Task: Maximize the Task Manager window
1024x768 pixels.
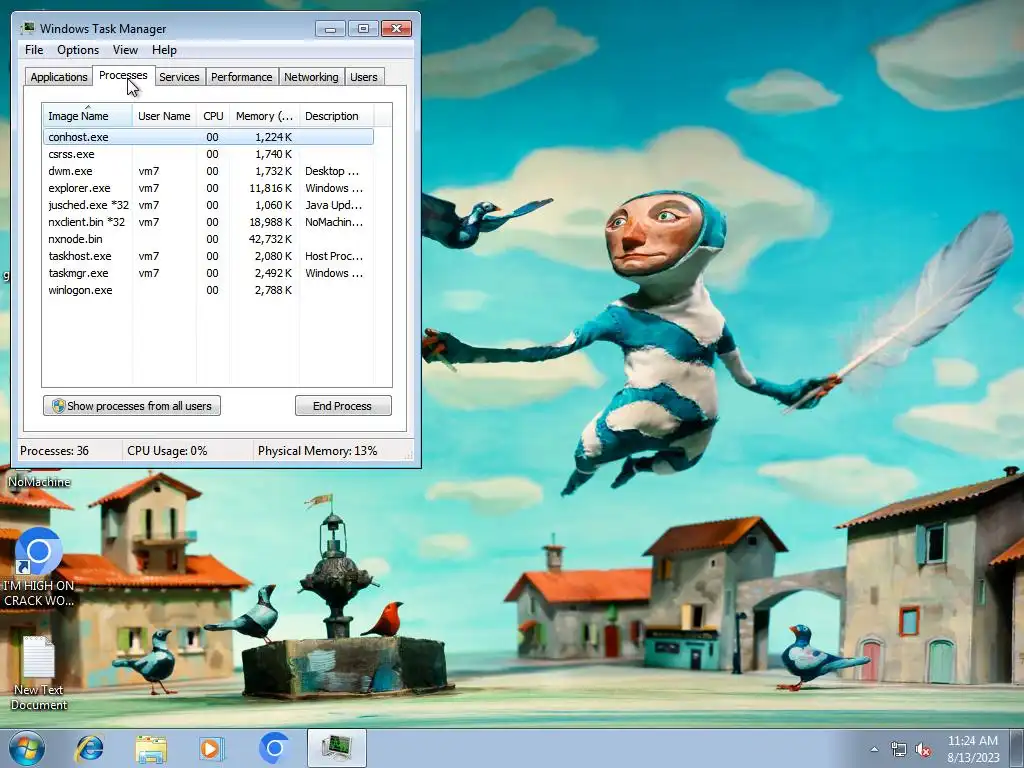Action: point(363,29)
